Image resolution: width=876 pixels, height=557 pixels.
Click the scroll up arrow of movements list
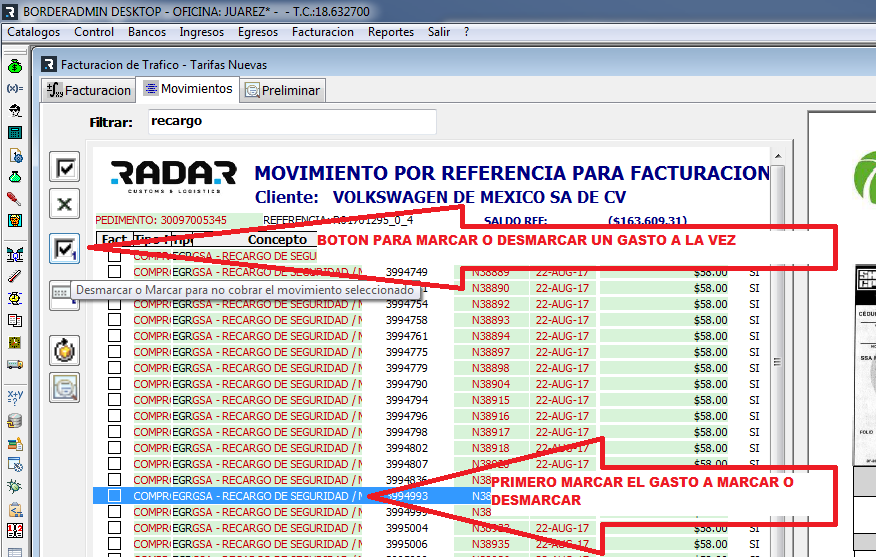778,156
